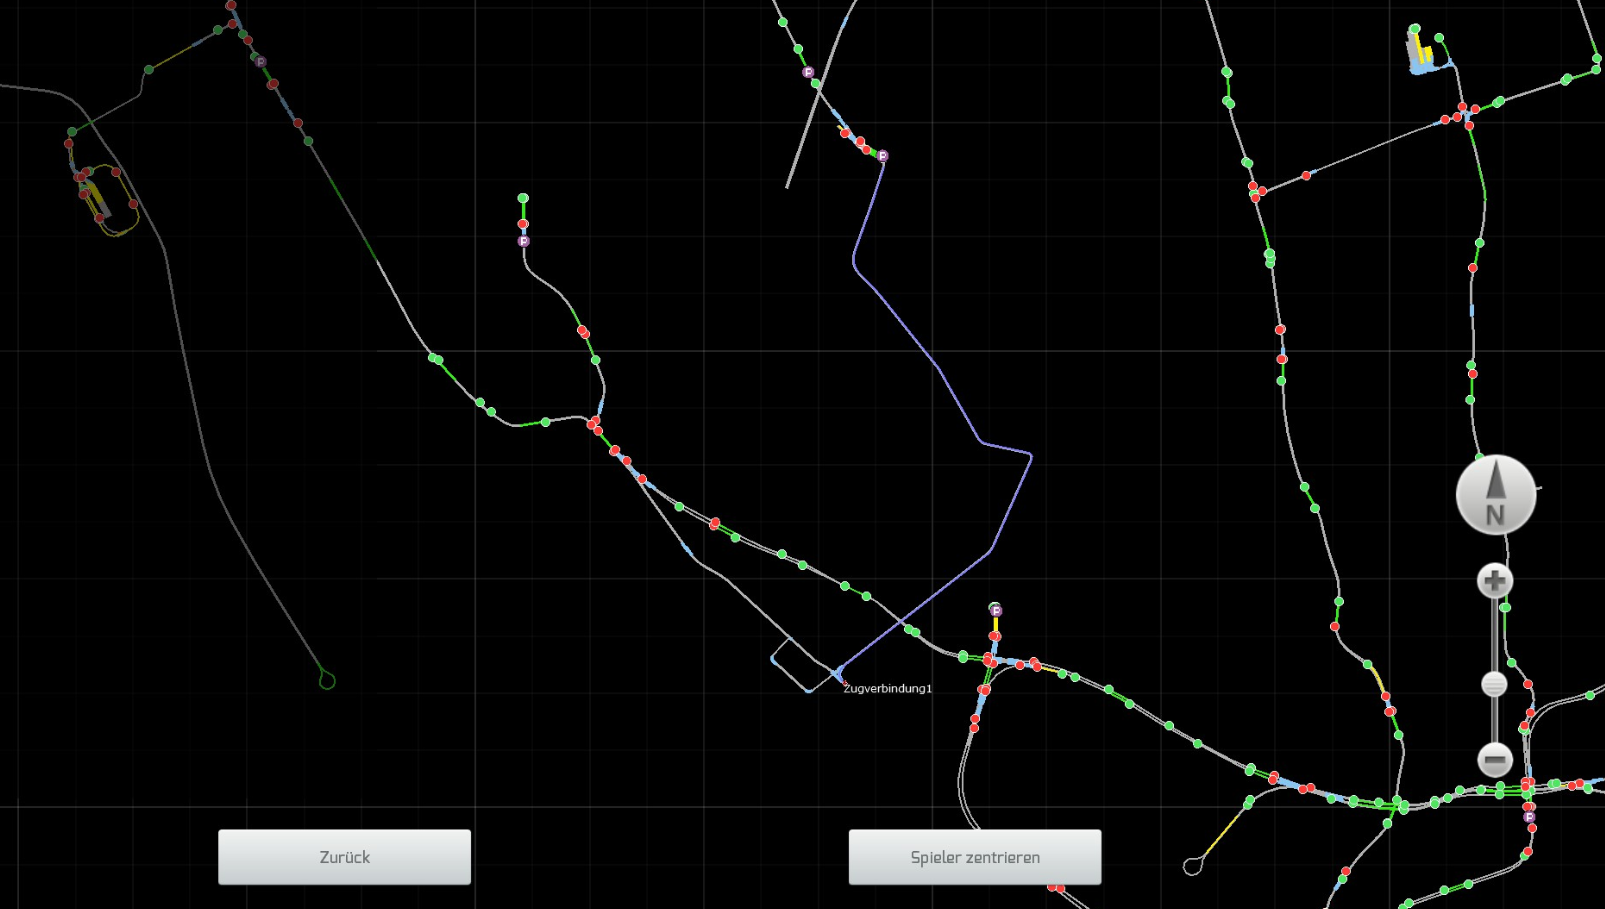The width and height of the screenshot is (1605, 909).
Task: Click the rectangular siding loop near Zugverbindung1
Action: click(x=804, y=665)
